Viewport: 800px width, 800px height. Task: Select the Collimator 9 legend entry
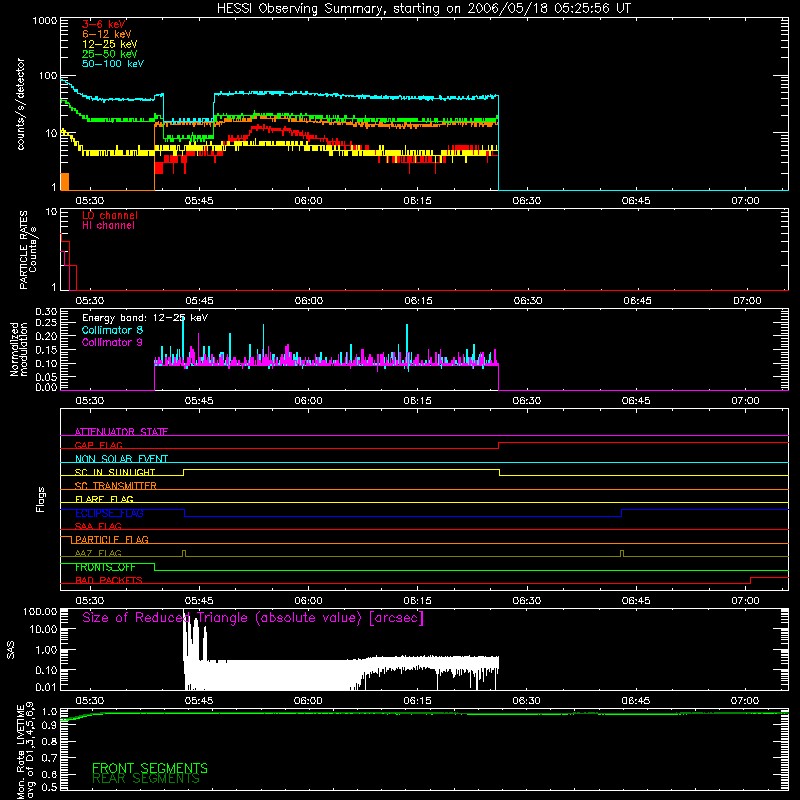[112, 342]
